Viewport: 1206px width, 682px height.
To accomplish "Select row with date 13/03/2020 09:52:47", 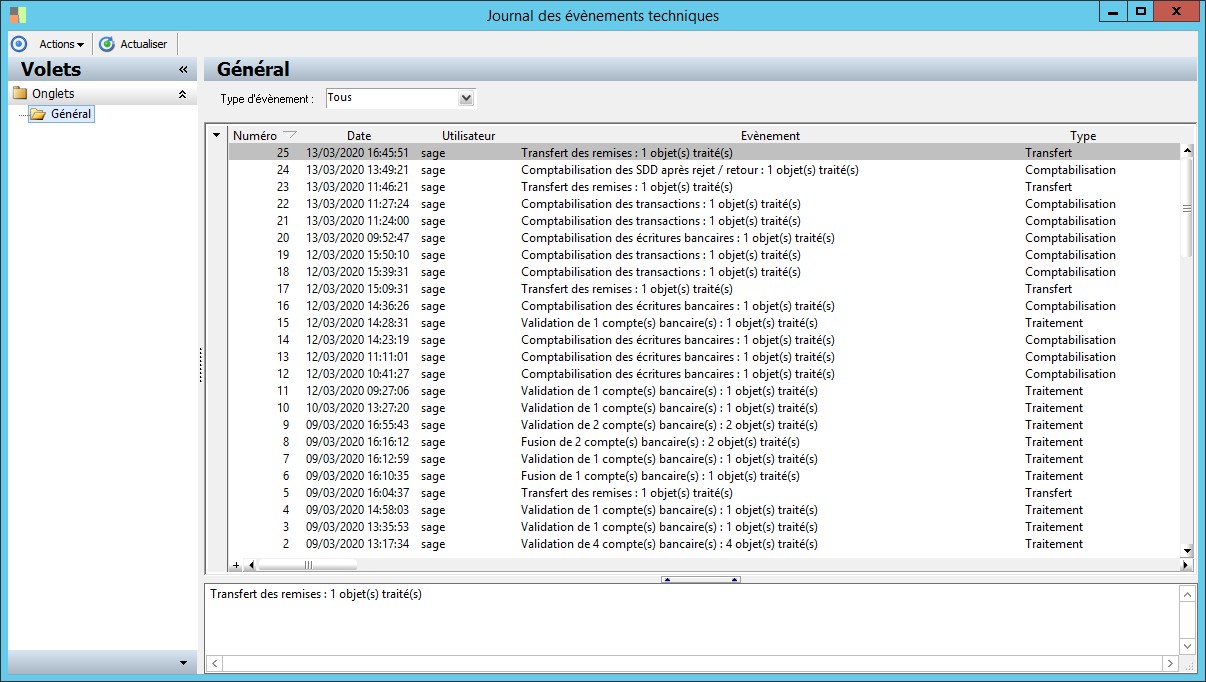I will (x=704, y=238).
